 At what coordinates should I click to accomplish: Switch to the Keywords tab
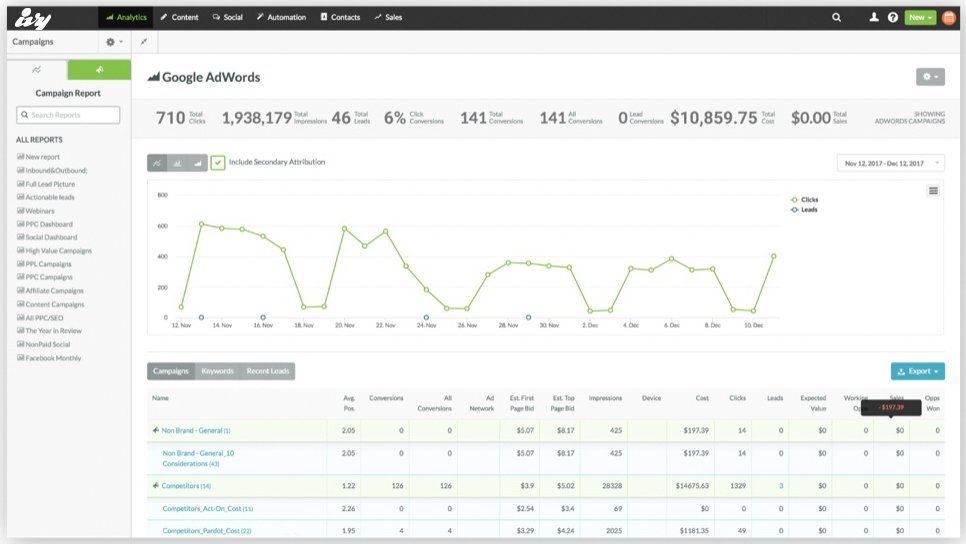[x=217, y=371]
